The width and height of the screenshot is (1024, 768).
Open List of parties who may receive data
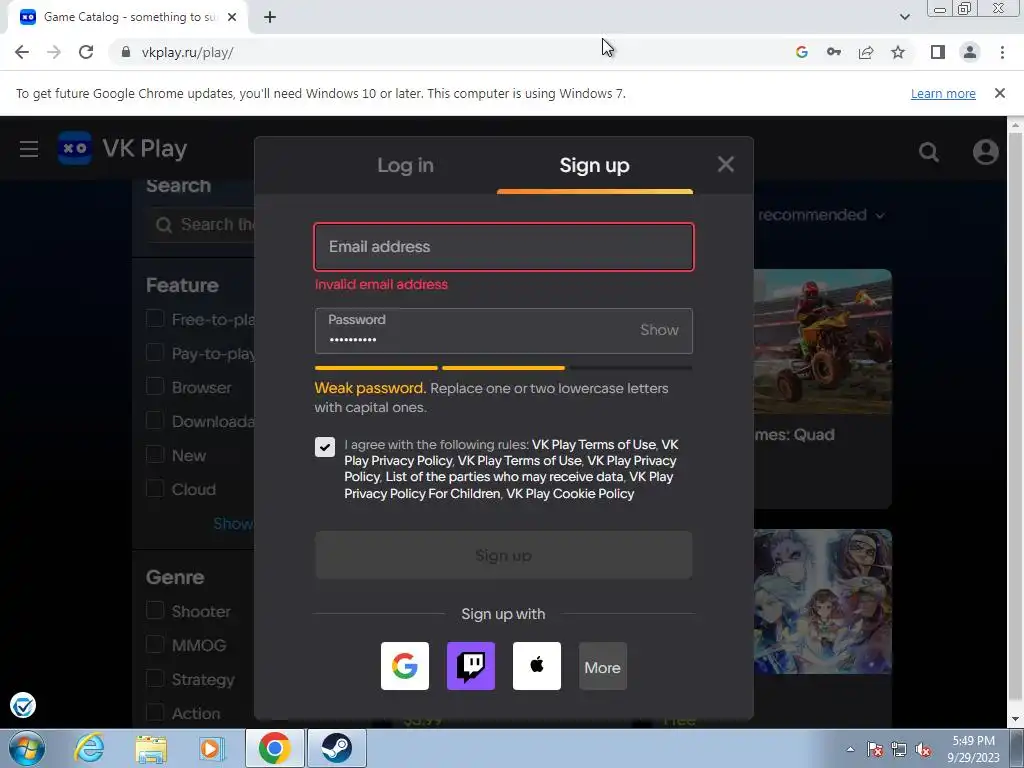pyautogui.click(x=504, y=477)
